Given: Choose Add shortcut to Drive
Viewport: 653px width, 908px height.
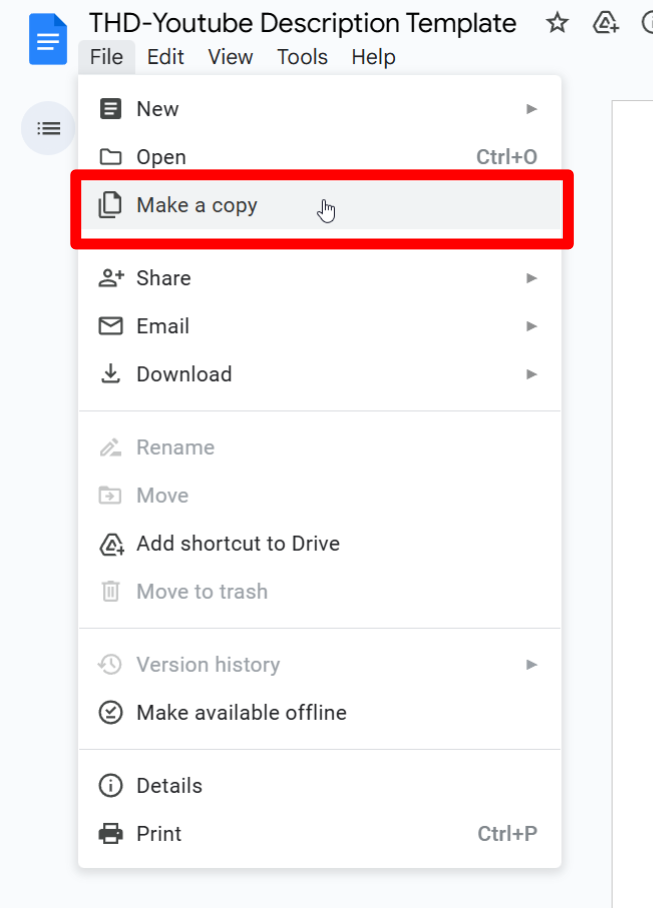Looking at the screenshot, I should [238, 543].
